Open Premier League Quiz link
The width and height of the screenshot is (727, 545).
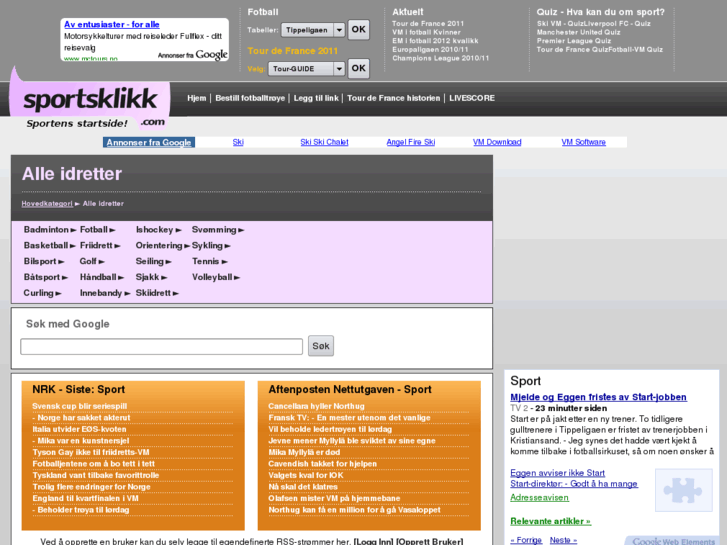[574, 41]
